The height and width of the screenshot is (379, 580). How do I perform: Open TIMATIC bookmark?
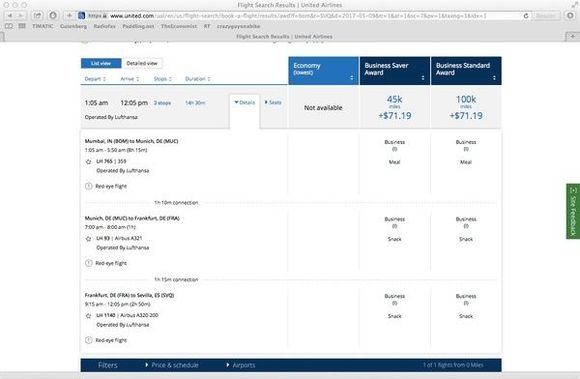point(43,26)
